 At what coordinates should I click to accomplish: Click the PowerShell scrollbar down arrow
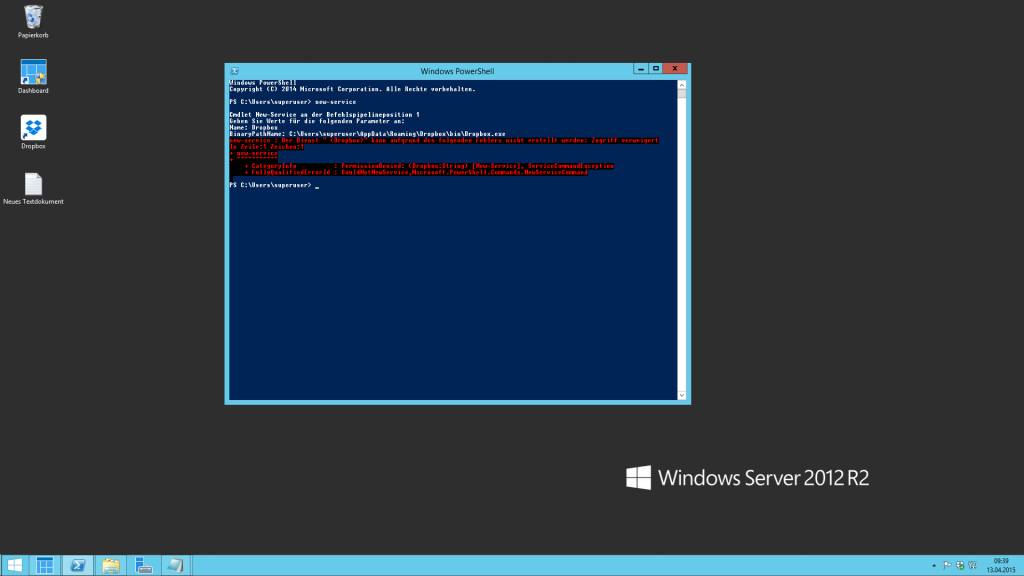coord(682,395)
